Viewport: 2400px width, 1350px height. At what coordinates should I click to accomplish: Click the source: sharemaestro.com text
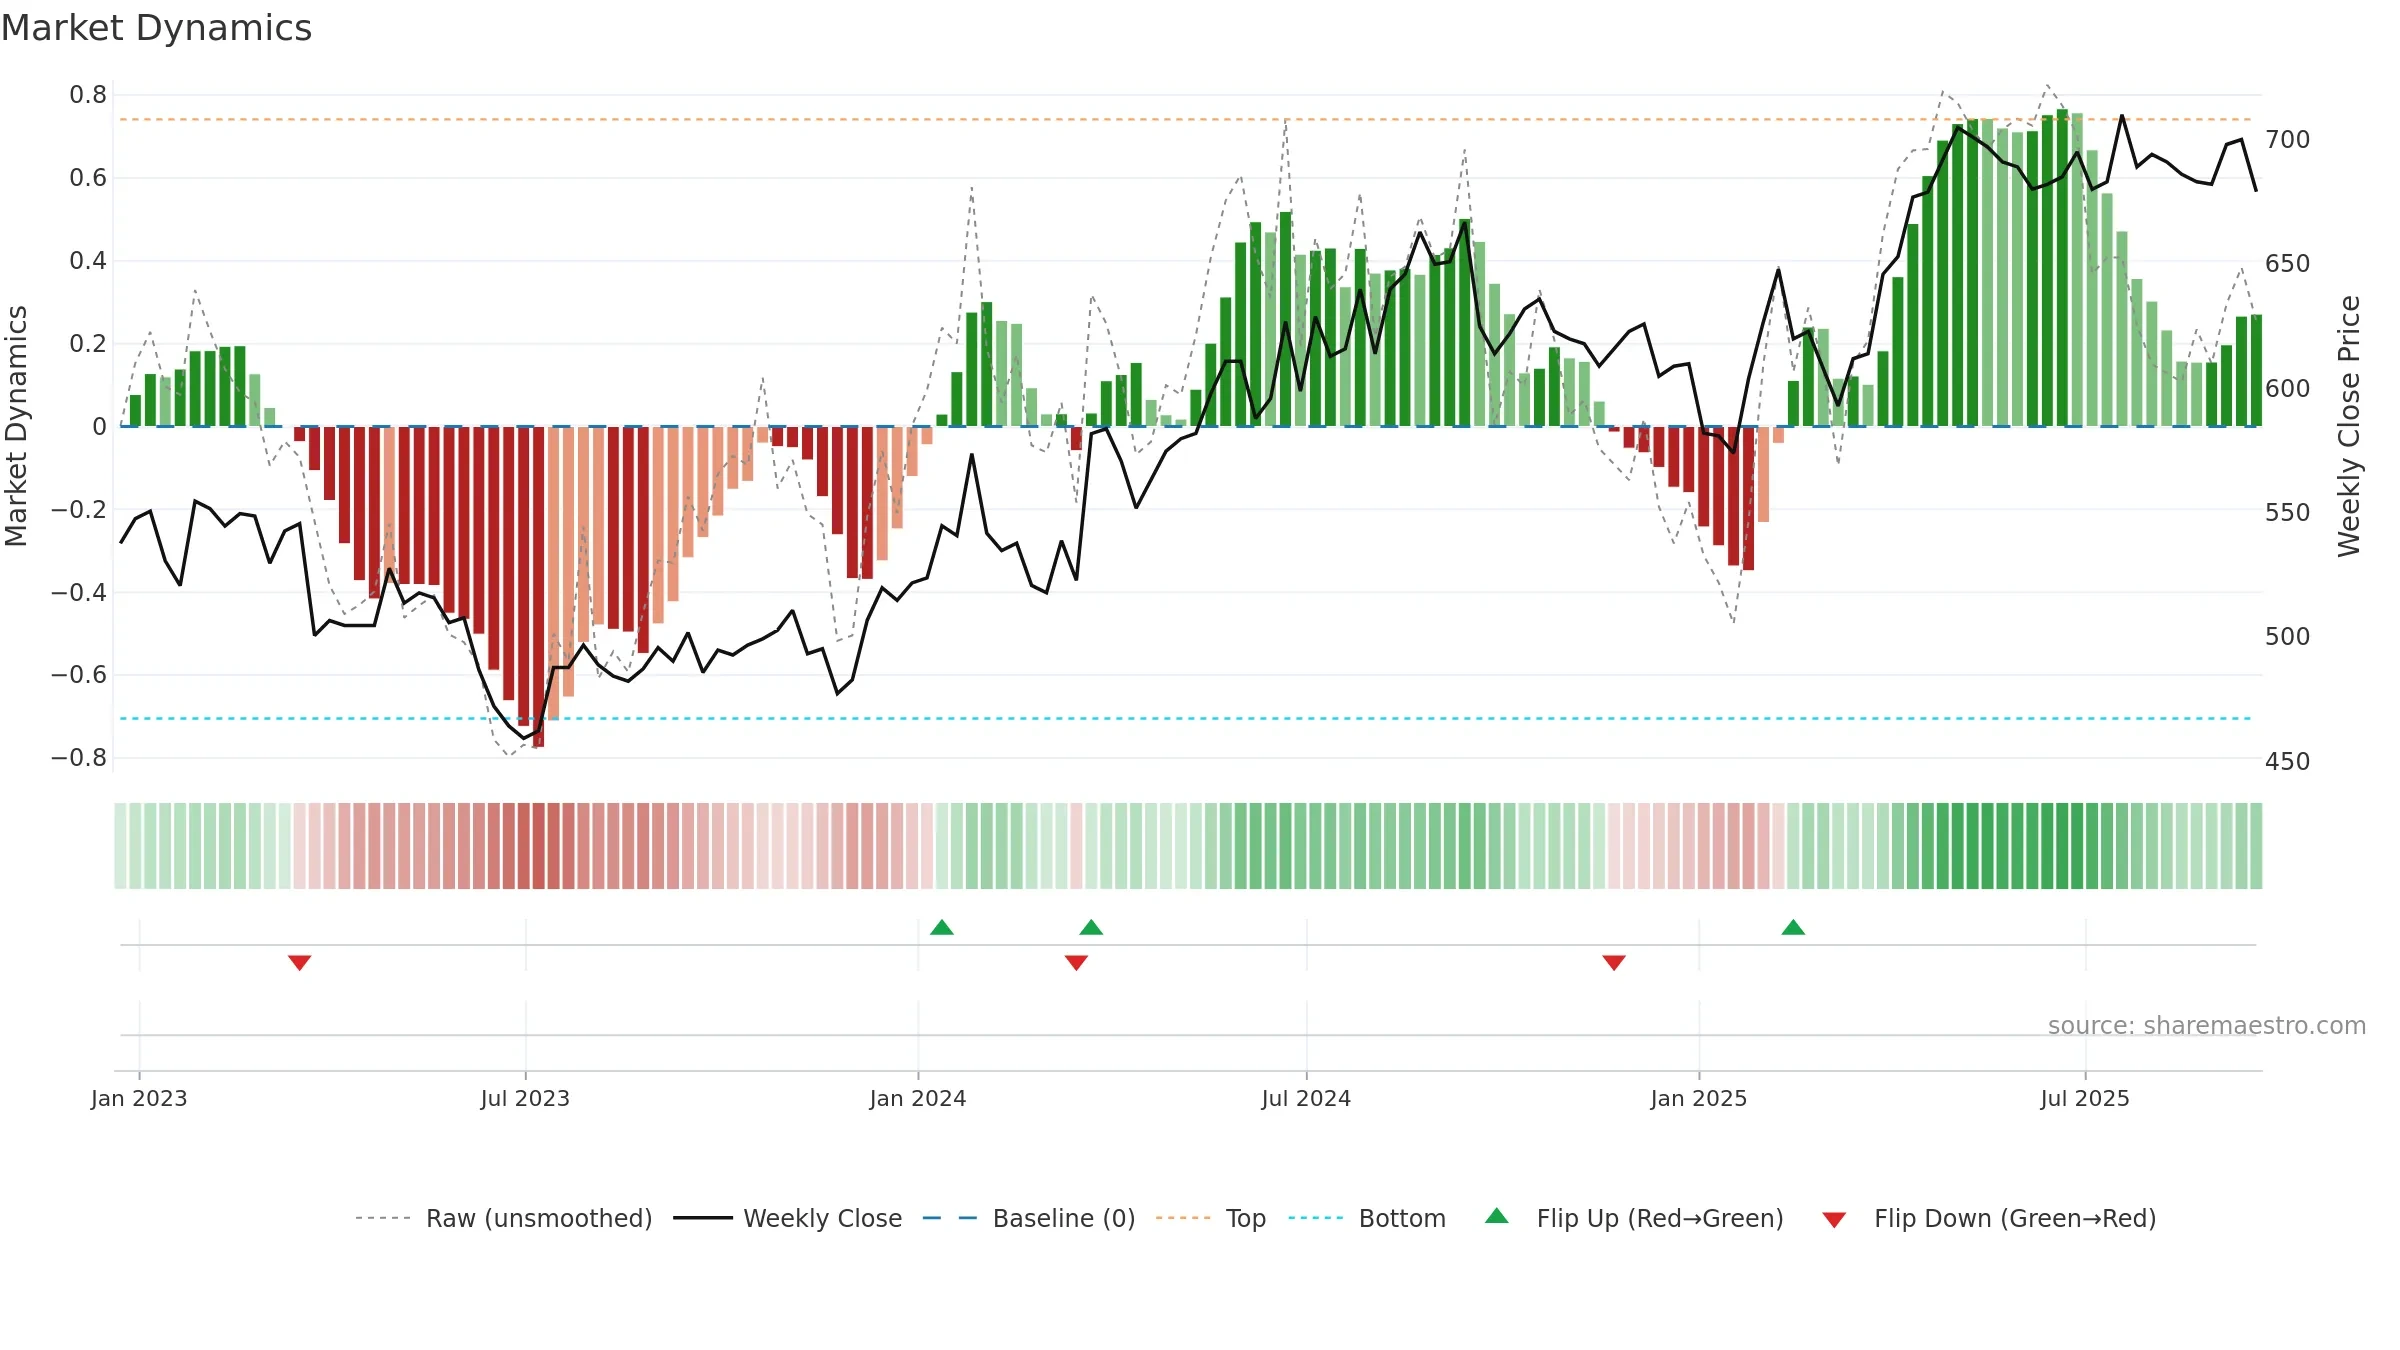(x=2207, y=1025)
